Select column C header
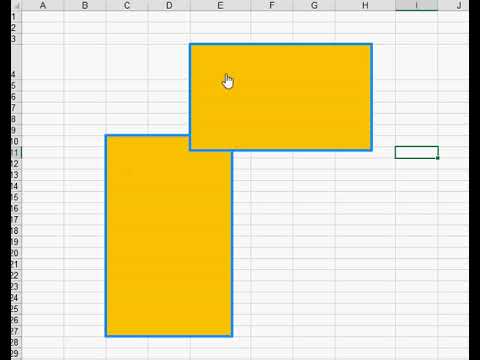This screenshot has width=480, height=360. pos(127,5)
